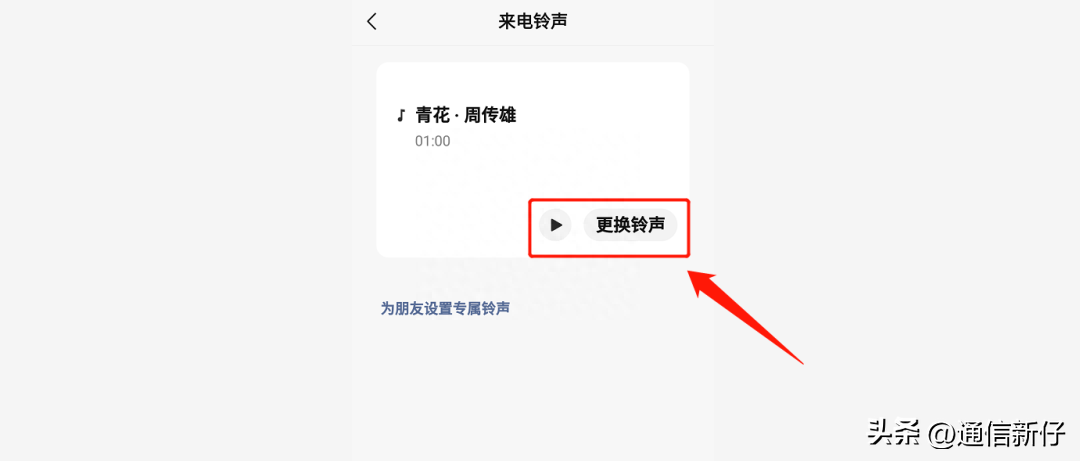Click the tail end of the red arrow
The image size is (1080, 461).
click(799, 359)
